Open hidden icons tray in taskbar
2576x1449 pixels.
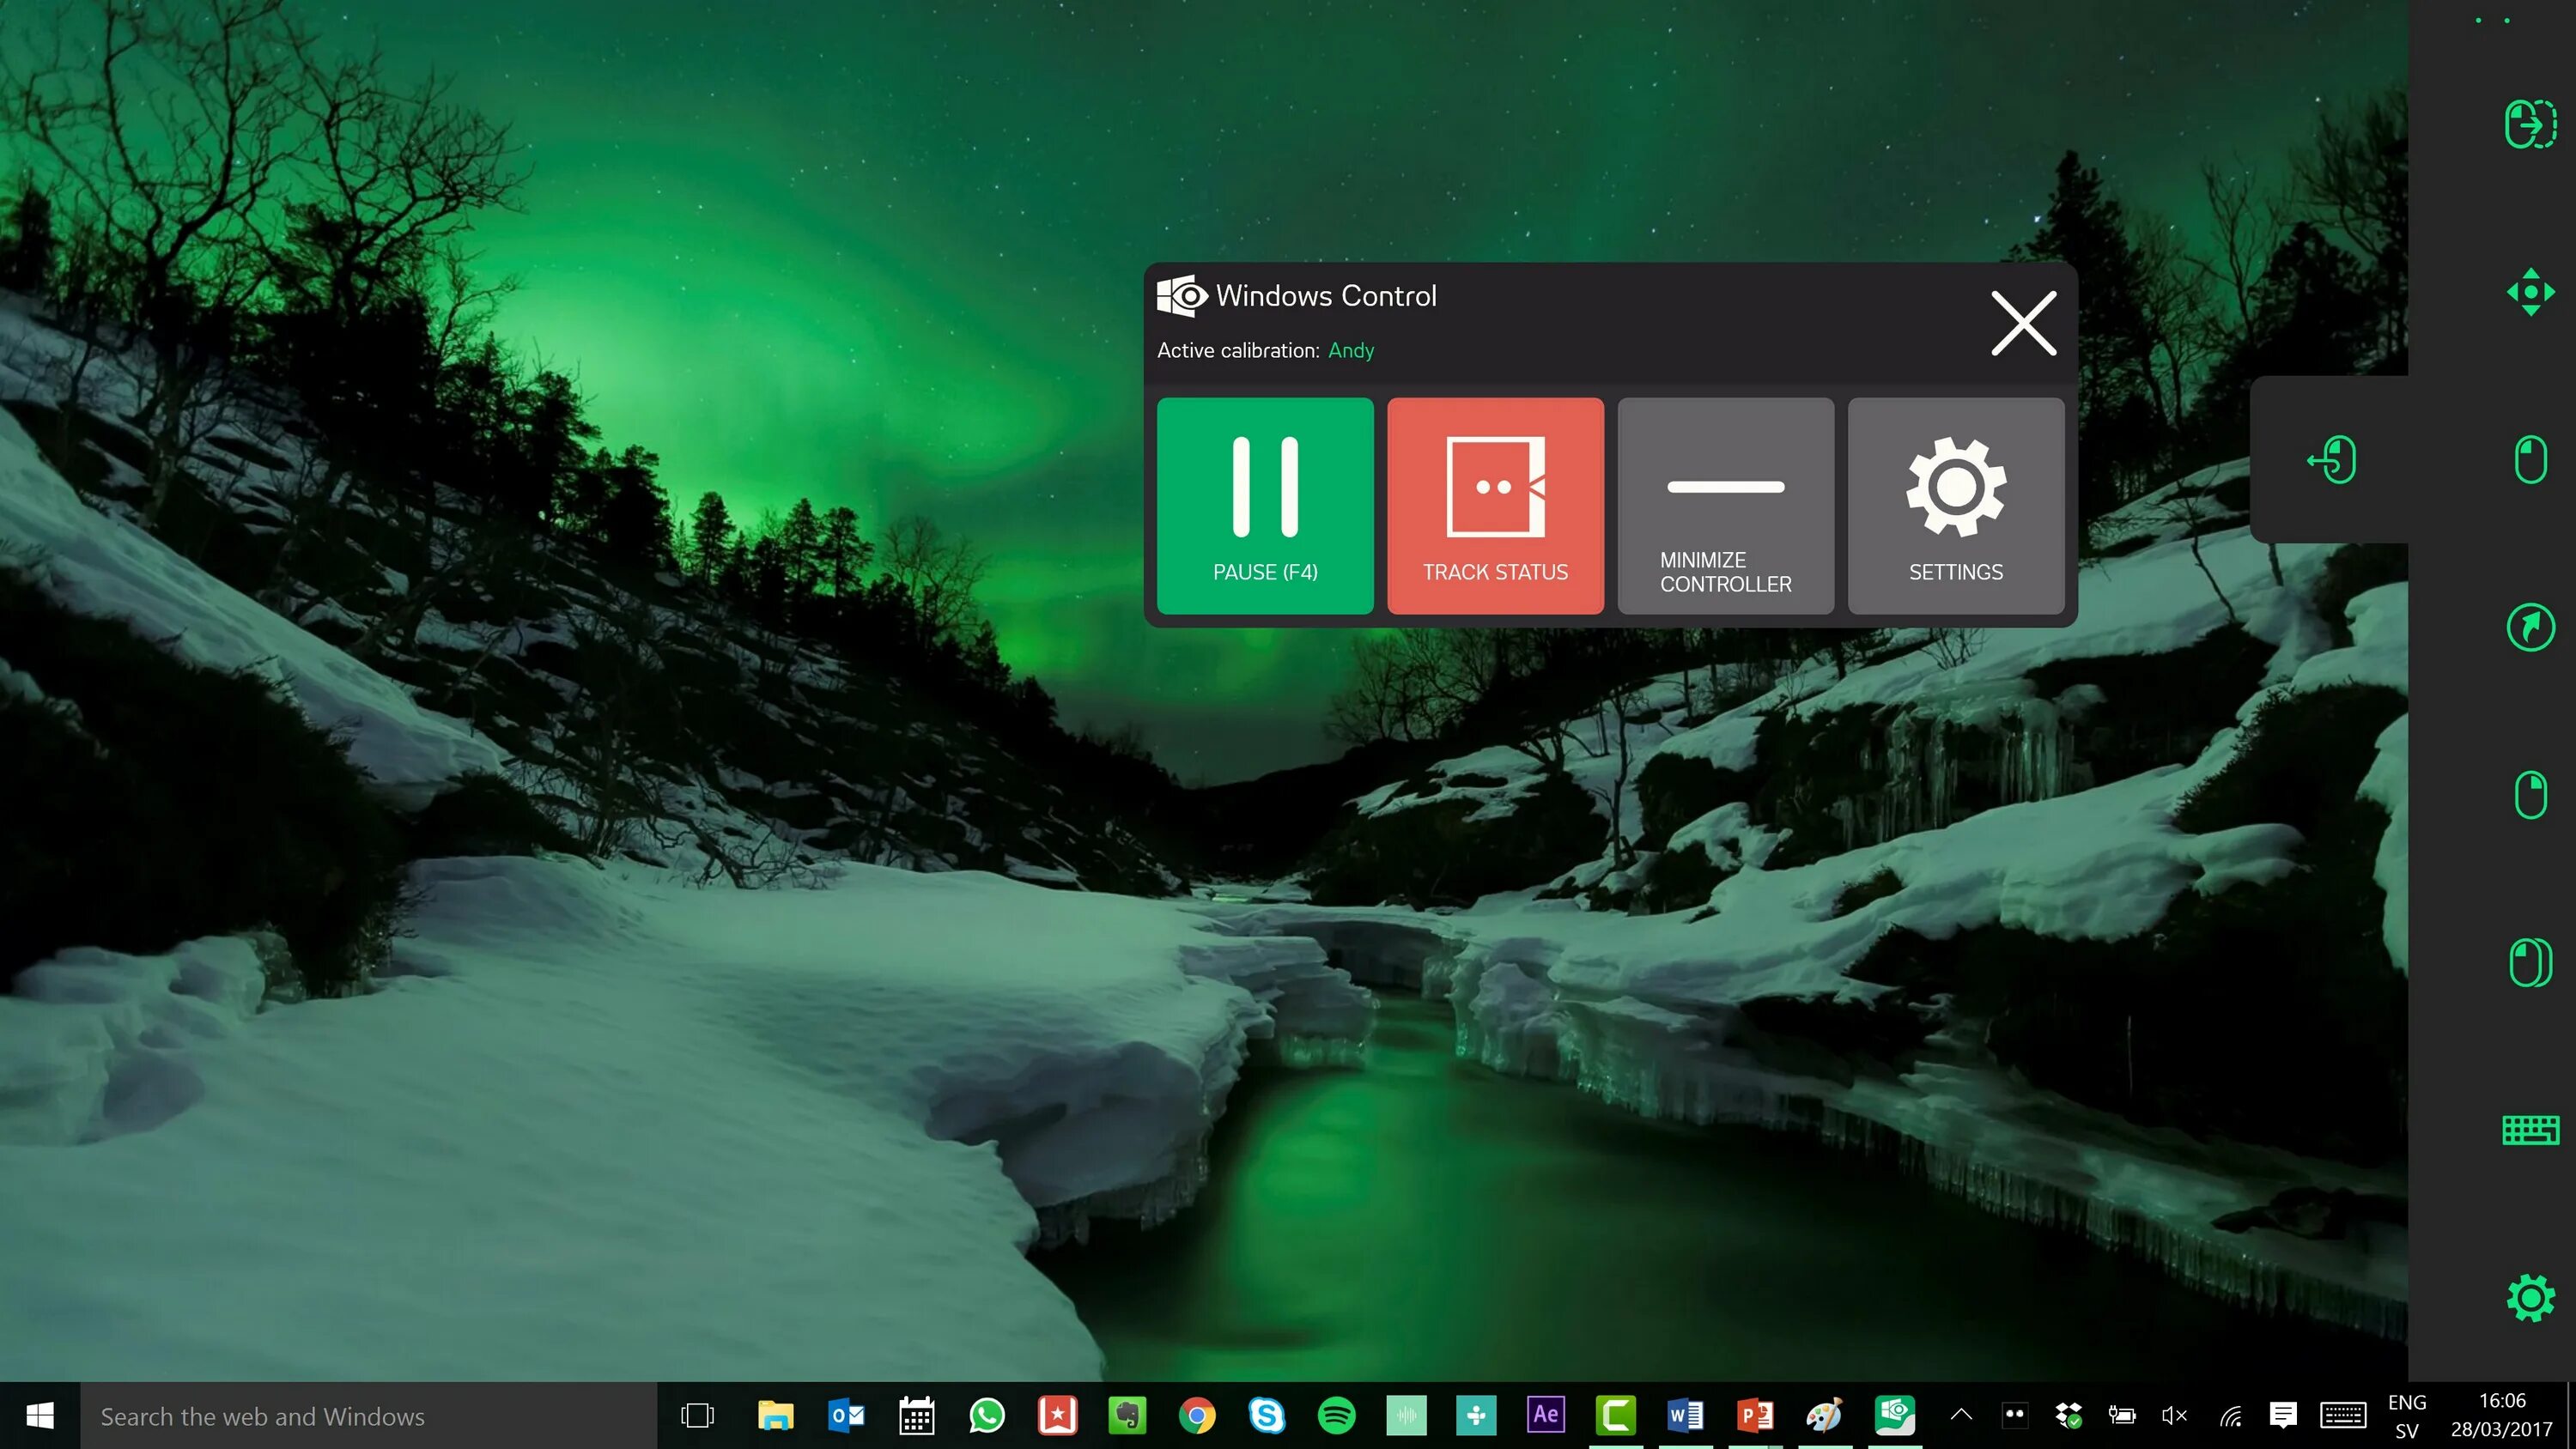click(1959, 1414)
